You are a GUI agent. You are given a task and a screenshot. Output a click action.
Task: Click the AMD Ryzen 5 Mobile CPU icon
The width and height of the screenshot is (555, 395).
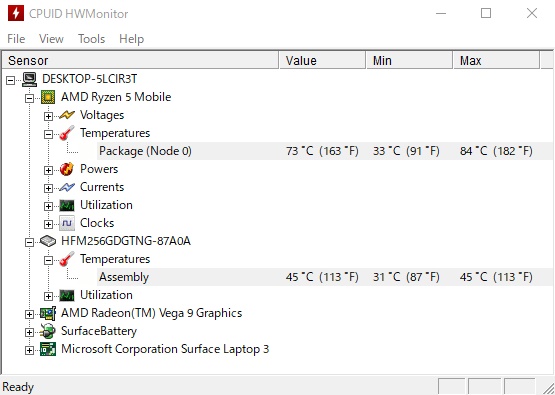48,97
